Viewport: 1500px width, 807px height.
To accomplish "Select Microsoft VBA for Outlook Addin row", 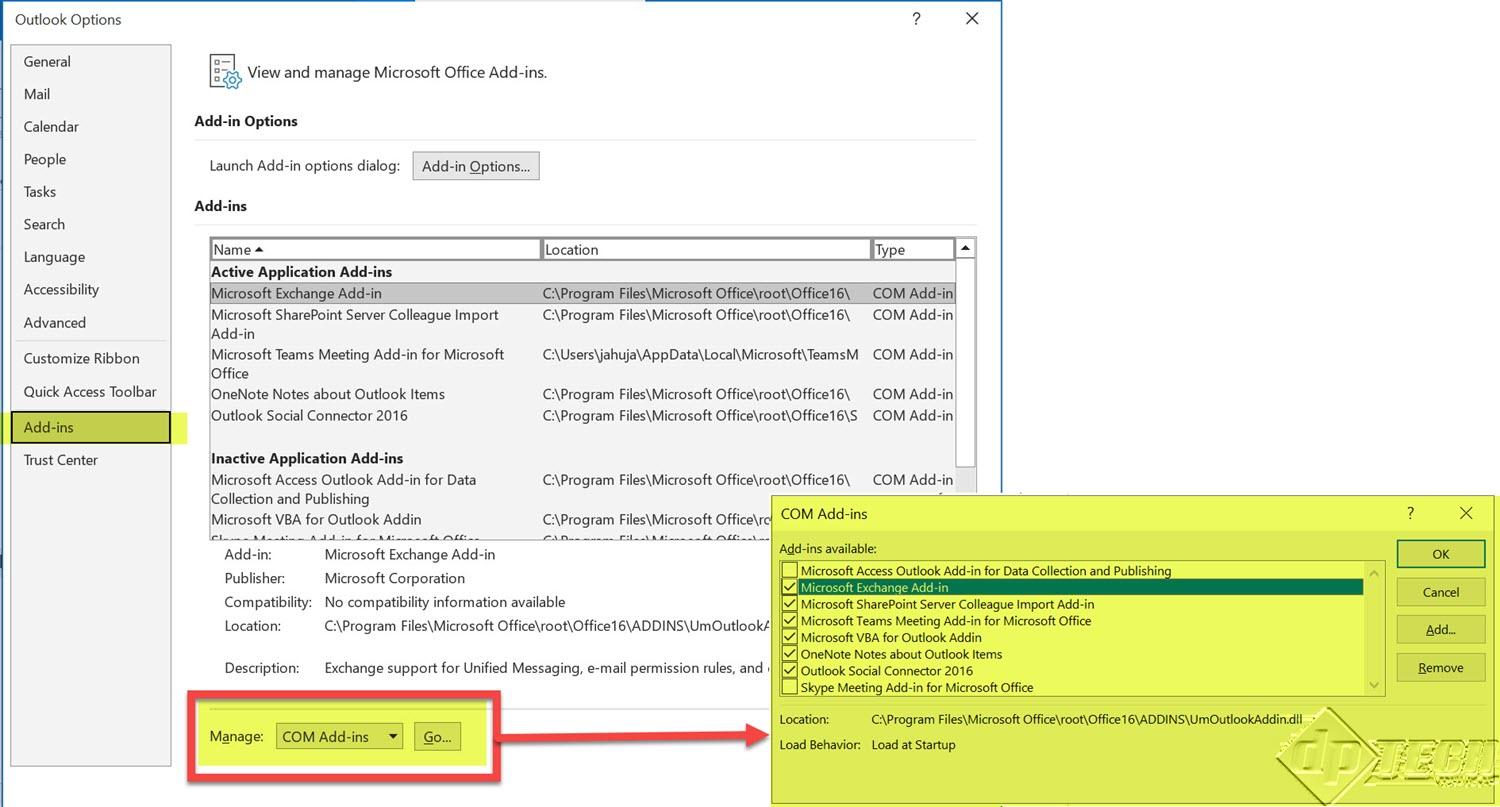I will tap(582, 519).
